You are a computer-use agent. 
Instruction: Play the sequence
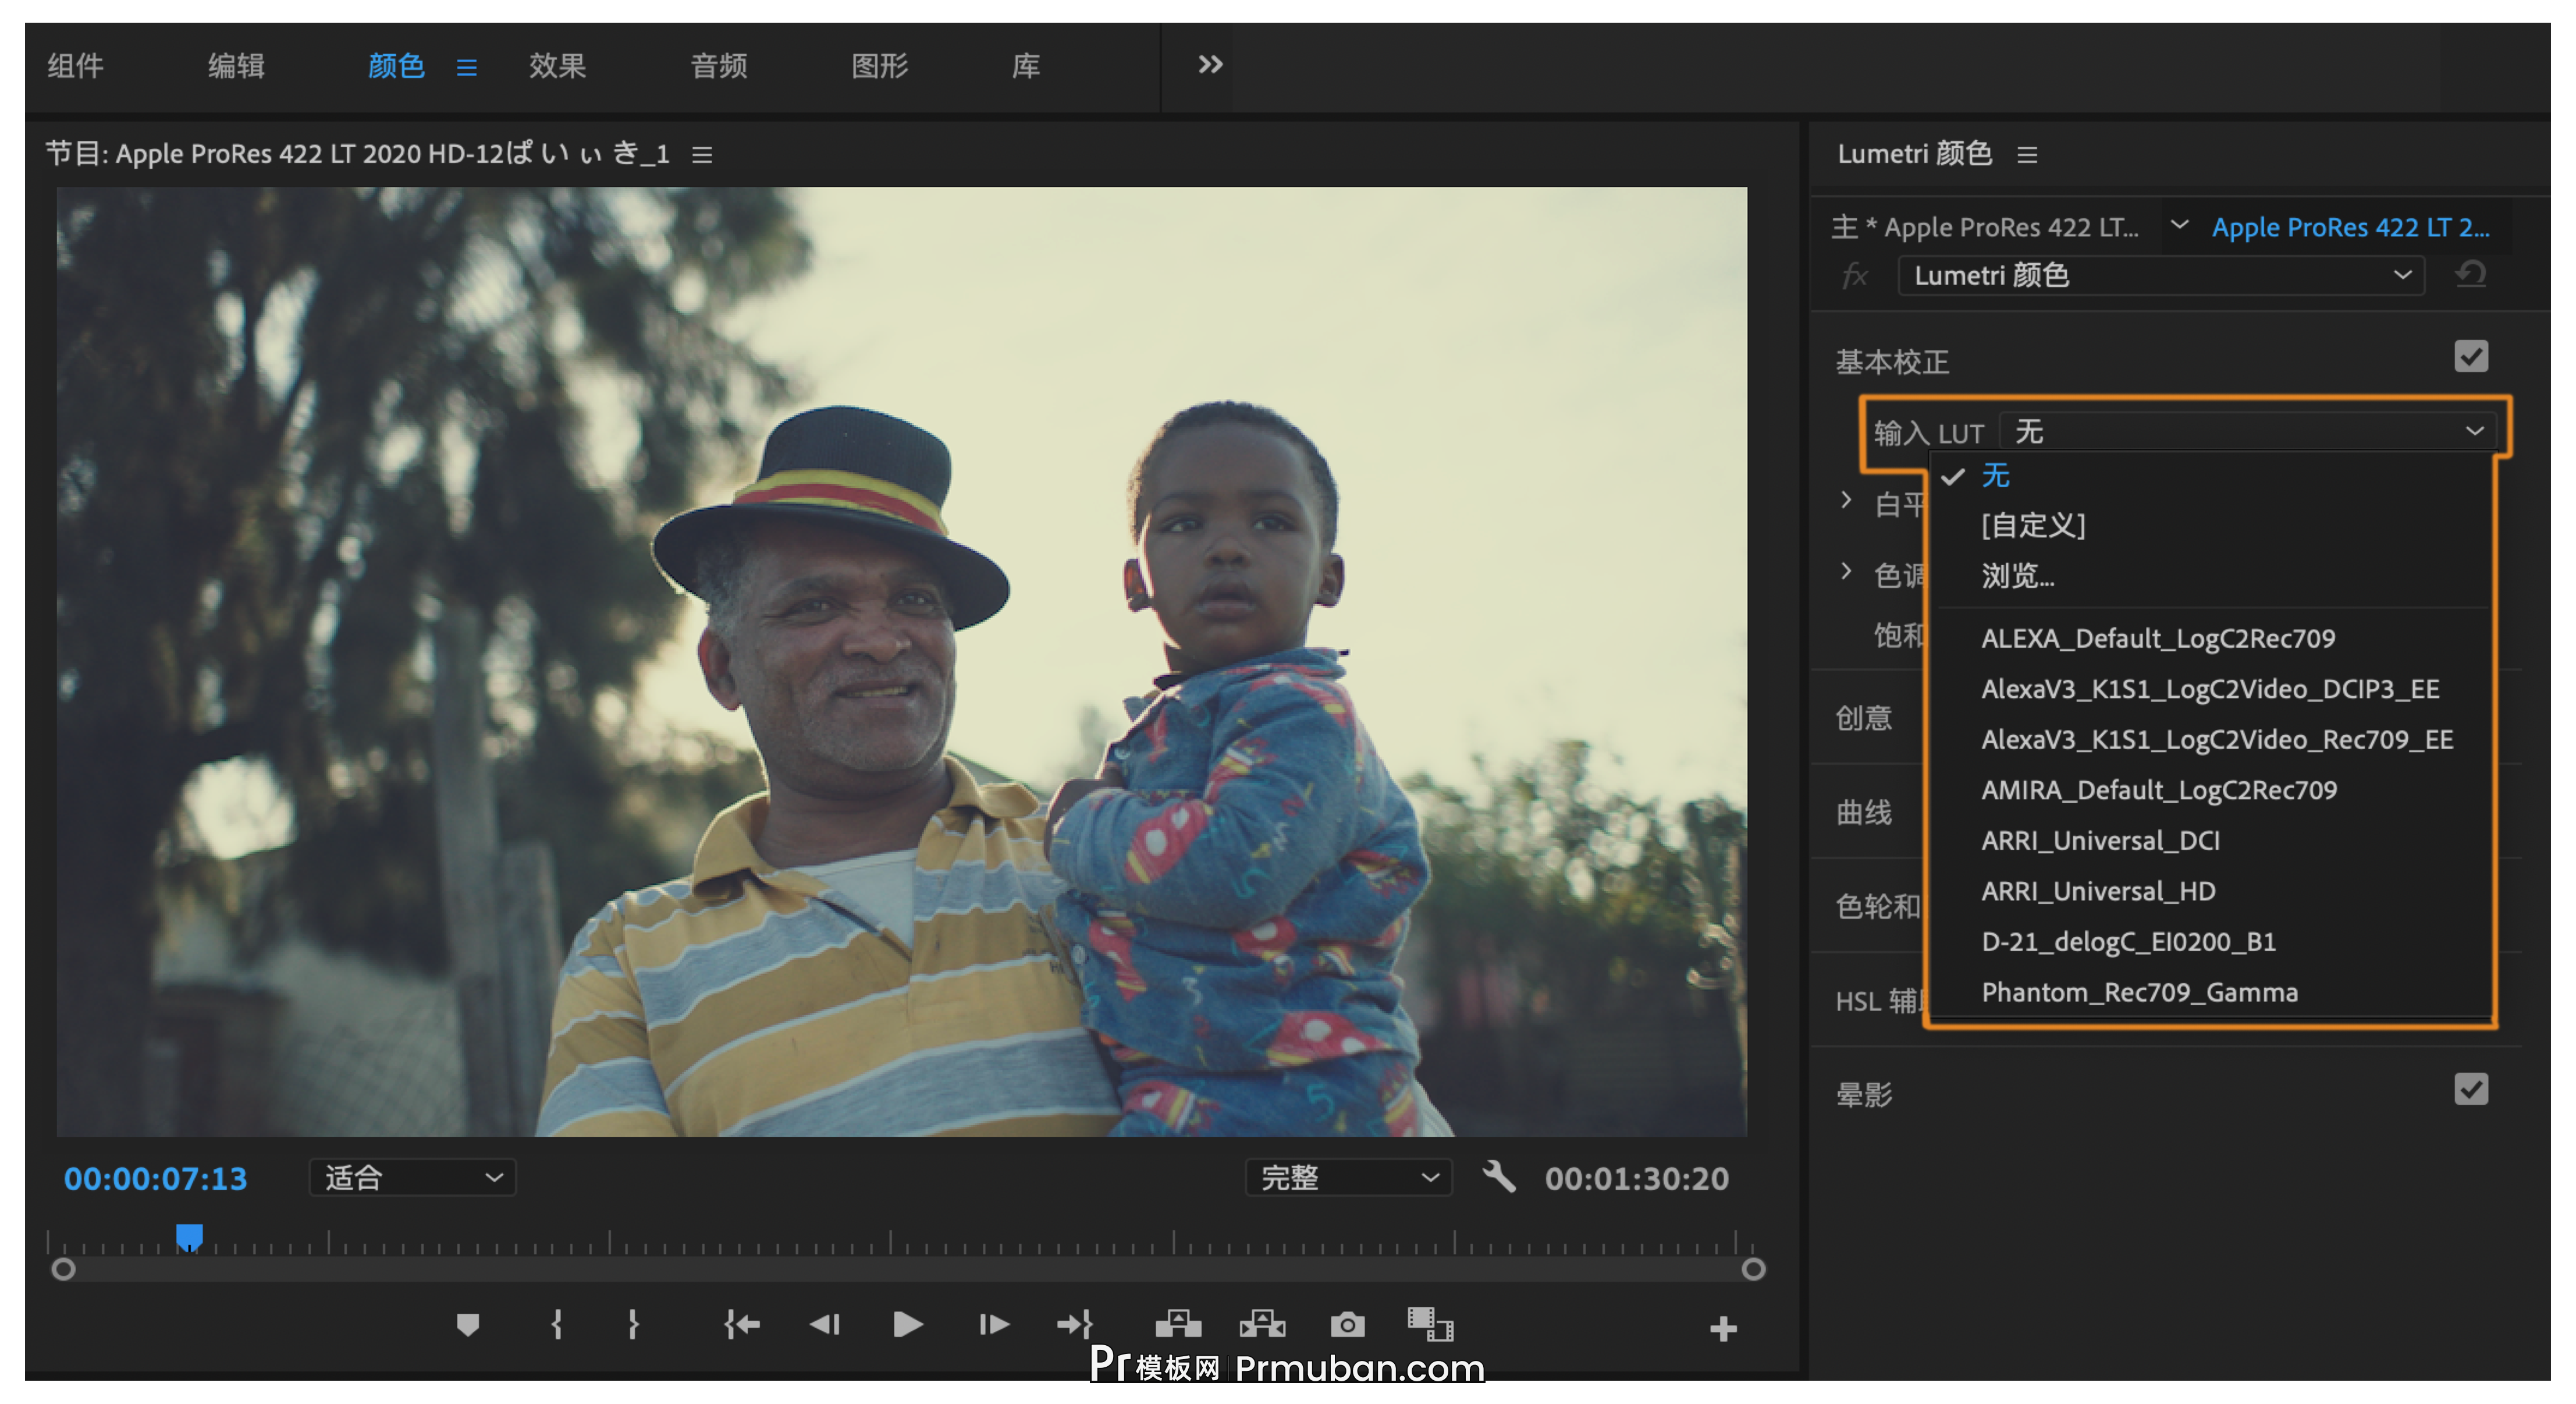908,1325
